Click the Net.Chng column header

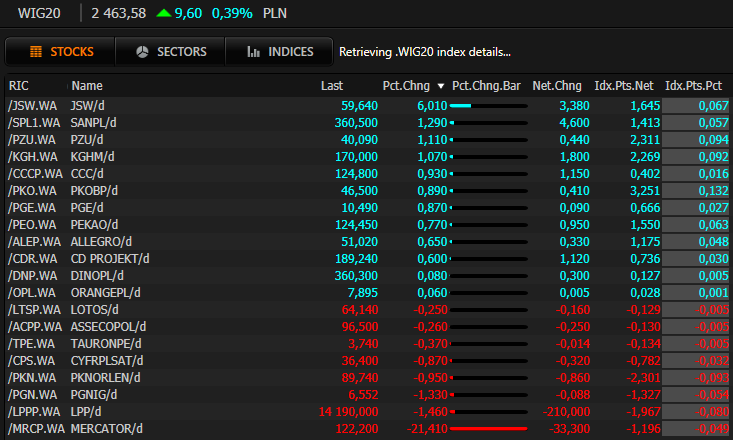(x=557, y=86)
